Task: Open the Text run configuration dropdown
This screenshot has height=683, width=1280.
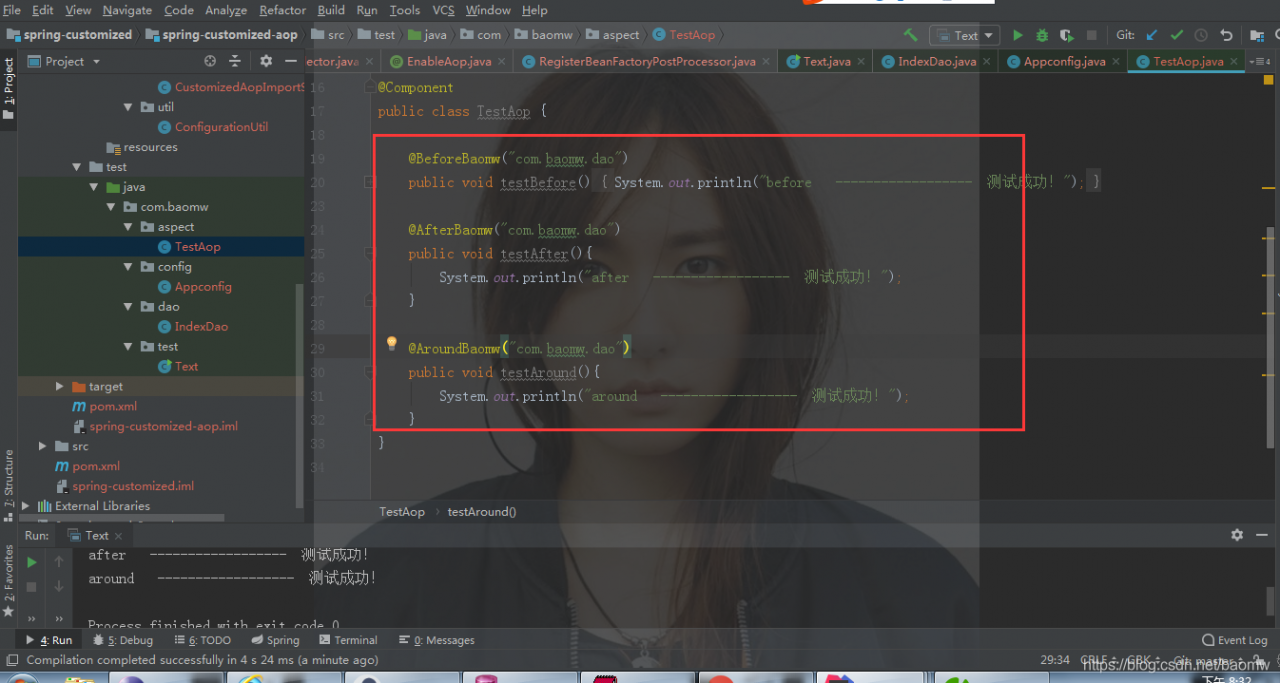Action: 964,35
